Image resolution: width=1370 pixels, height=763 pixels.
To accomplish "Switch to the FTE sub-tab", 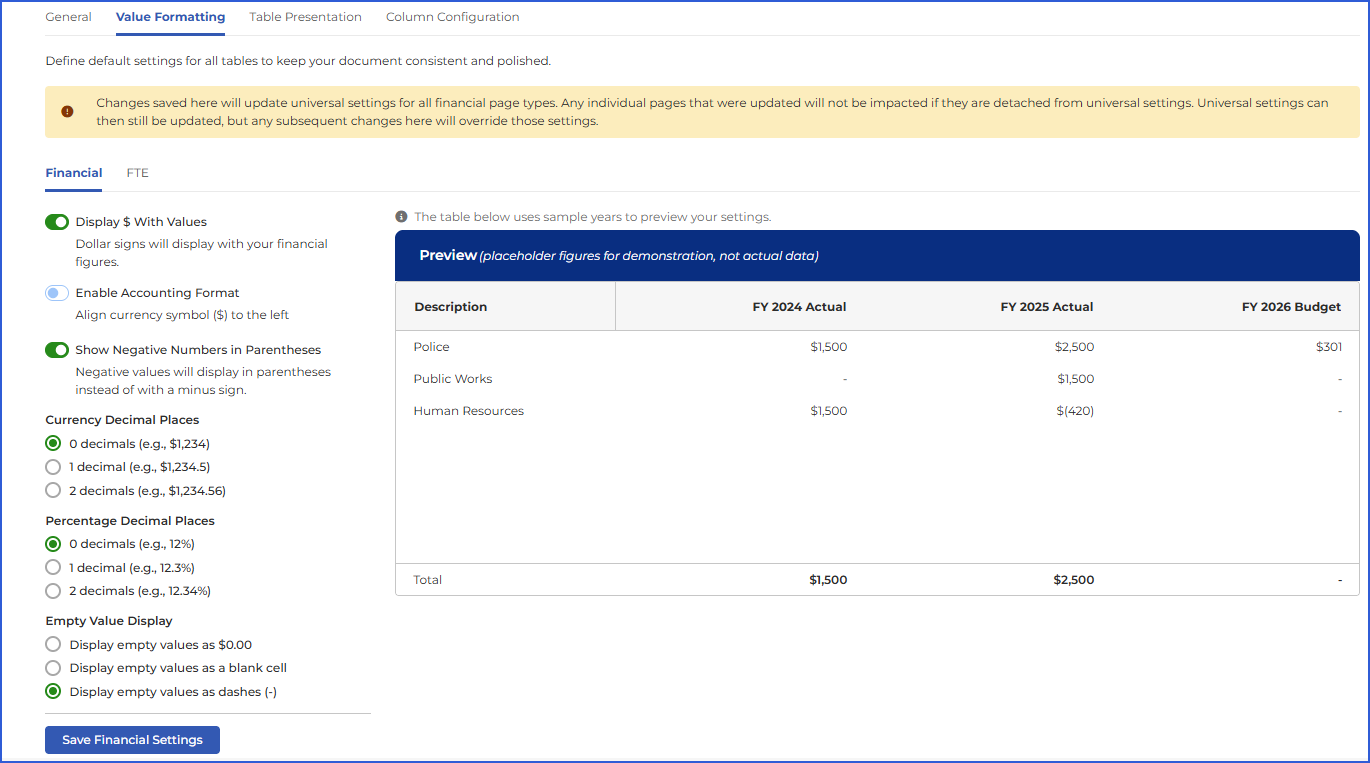I will click(x=138, y=173).
